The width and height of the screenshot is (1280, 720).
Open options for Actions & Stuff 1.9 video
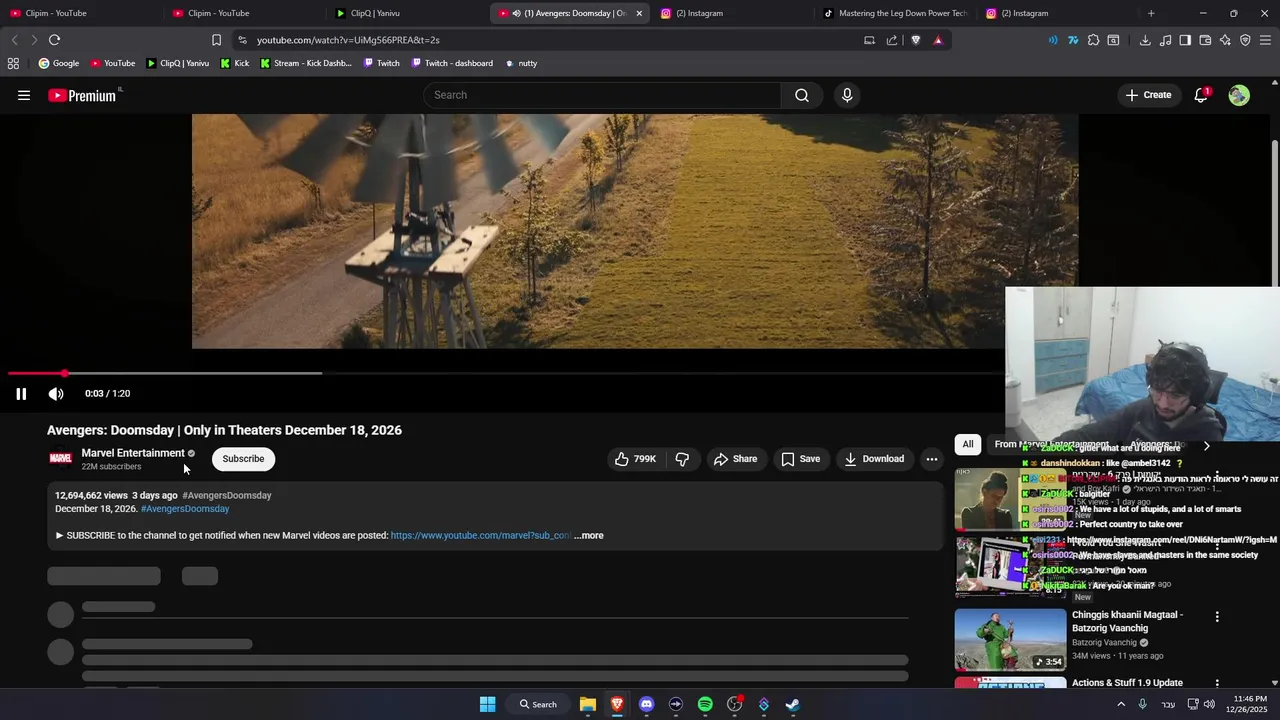pos(1217,684)
